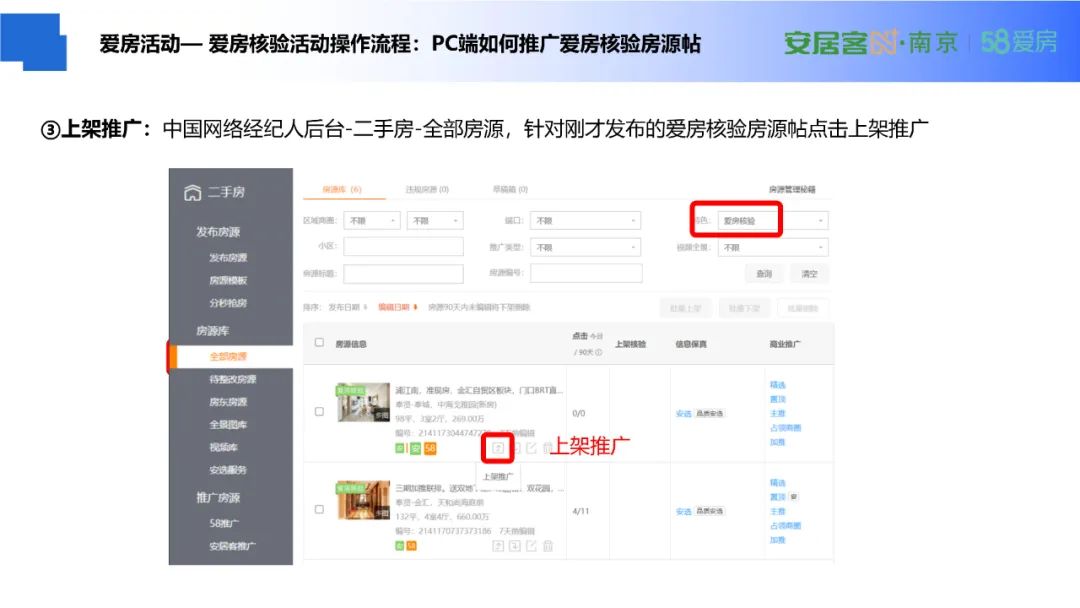Open 视频库 in the sidebar
This screenshot has height=608, width=1080.
click(224, 448)
